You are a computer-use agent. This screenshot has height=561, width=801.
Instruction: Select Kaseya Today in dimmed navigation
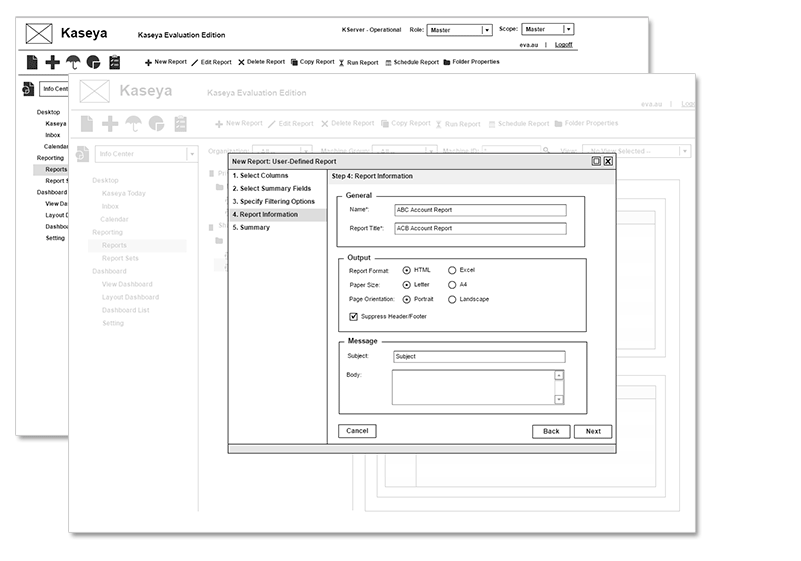pyautogui.click(x=124, y=193)
